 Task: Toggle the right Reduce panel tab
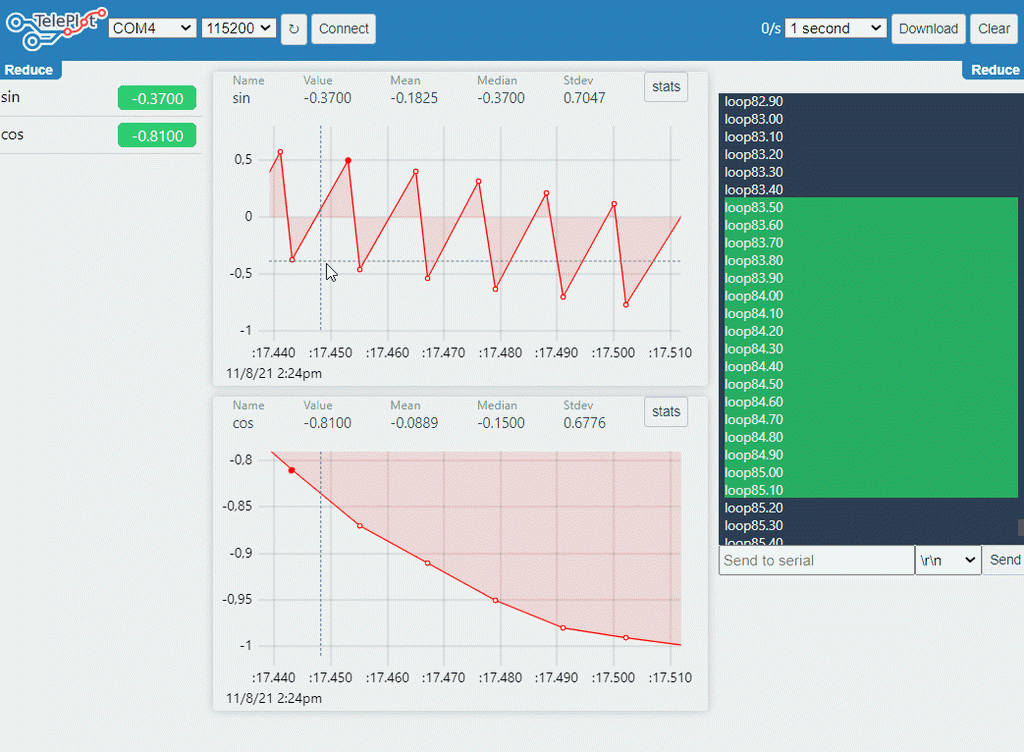pyautogui.click(x=994, y=70)
